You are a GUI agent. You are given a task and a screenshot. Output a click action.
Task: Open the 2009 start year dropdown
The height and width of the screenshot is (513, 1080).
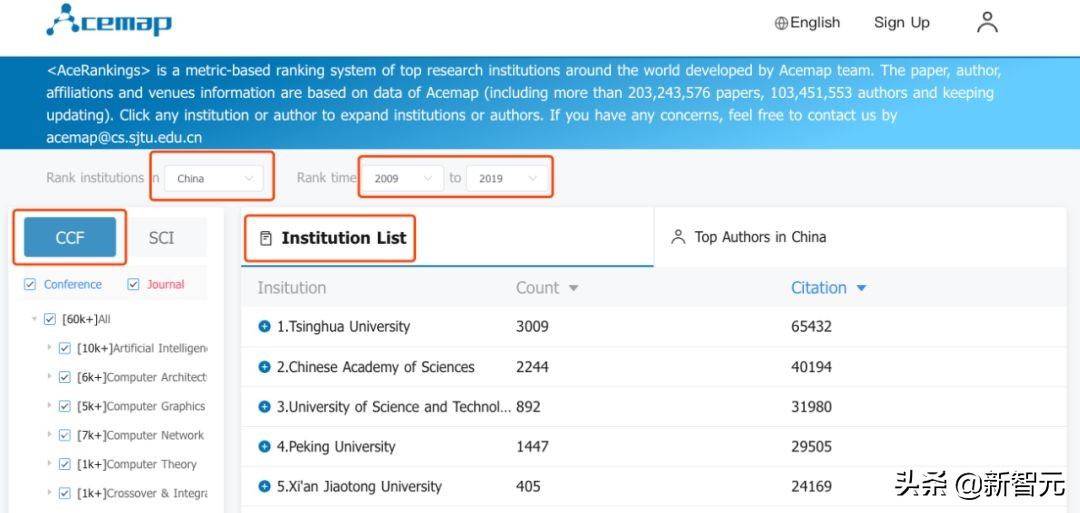pyautogui.click(x=403, y=178)
